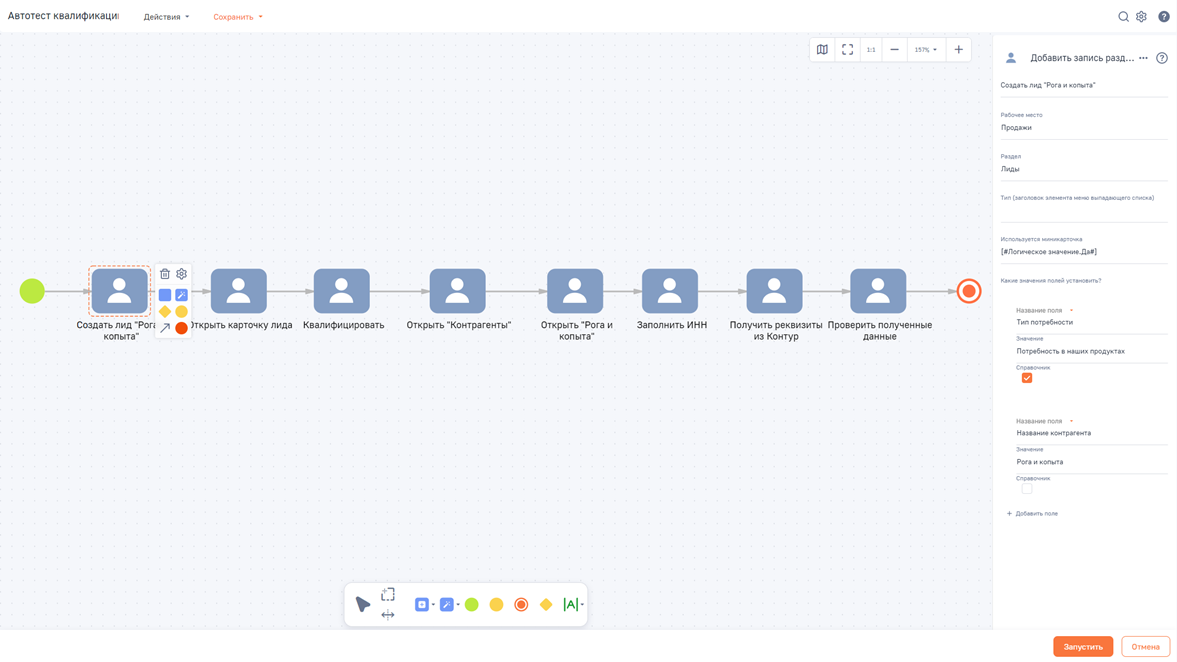Open designer settings gear in top bar
This screenshot has height=662, width=1177.
click(x=1141, y=17)
